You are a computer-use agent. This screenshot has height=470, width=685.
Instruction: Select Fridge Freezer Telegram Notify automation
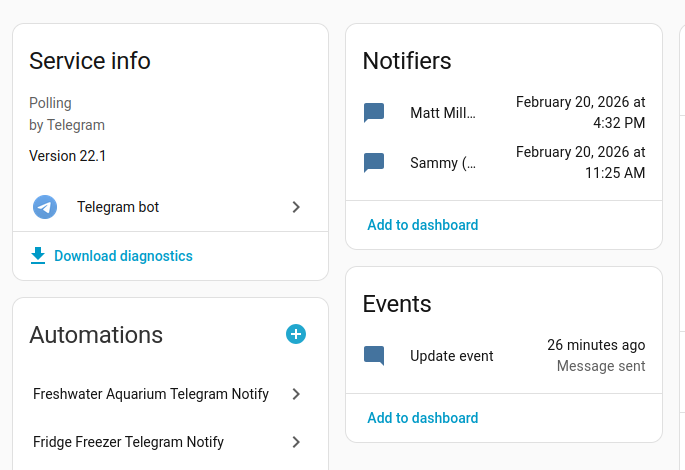click(x=128, y=442)
